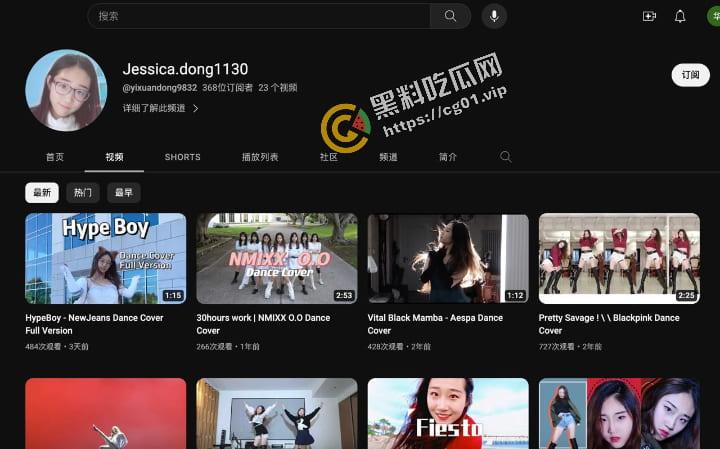Viewport: 720px width, 449px height.
Task: Switch to the SHORTS tab
Action: click(x=182, y=157)
